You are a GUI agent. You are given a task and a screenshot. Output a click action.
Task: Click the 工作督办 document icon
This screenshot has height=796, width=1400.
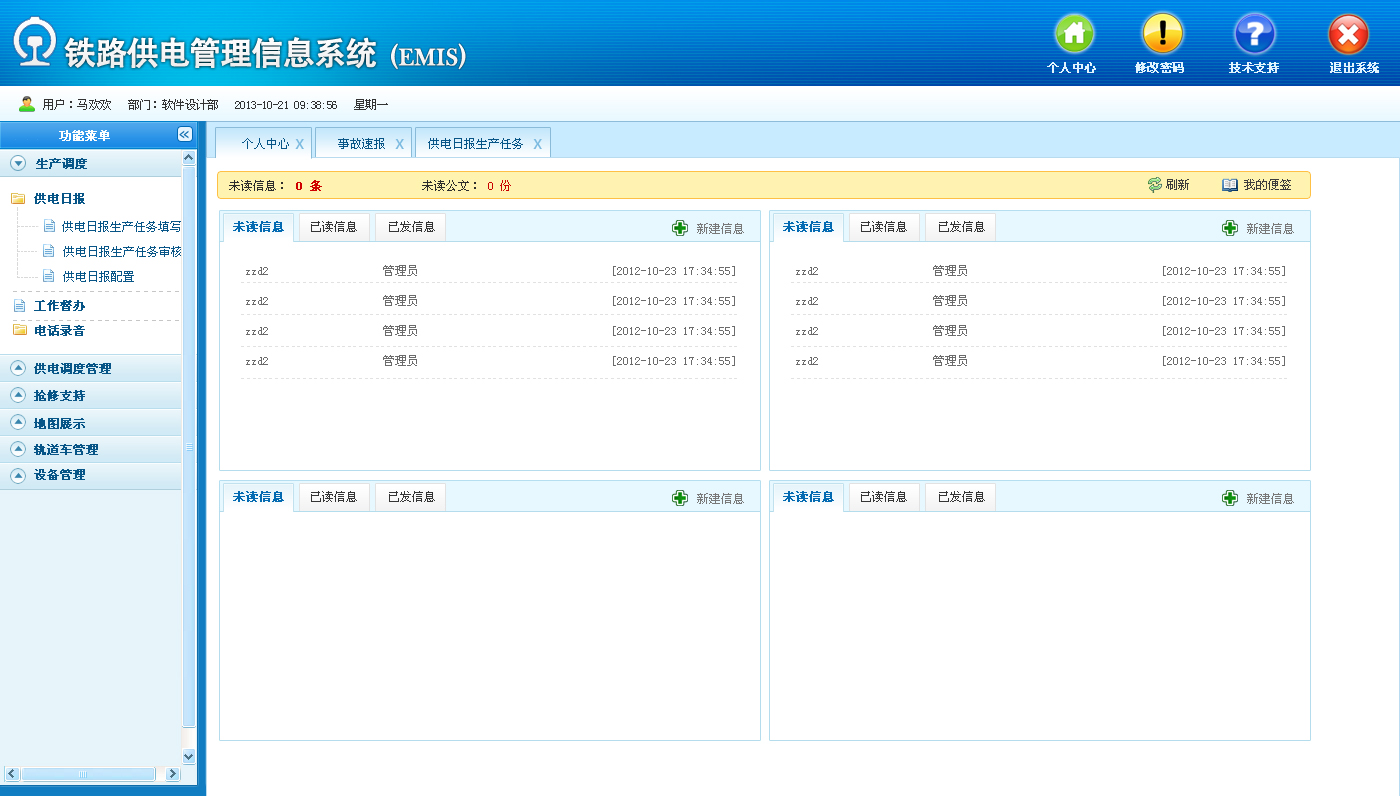tap(19, 306)
